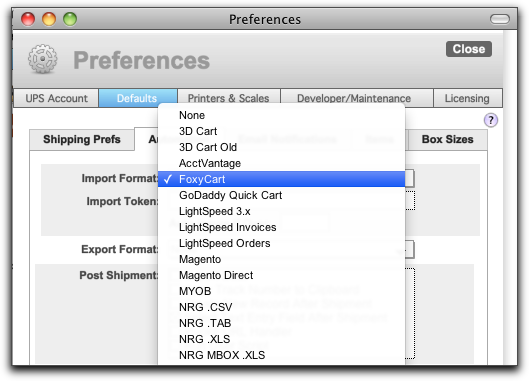Viewport: 529px width, 381px height.
Task: Open the Box Sizes sub-tab
Action: tap(447, 139)
